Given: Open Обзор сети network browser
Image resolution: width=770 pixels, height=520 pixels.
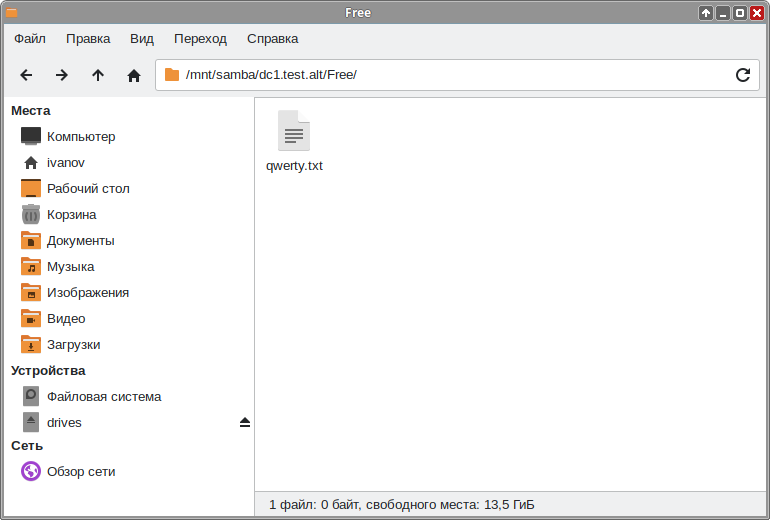Looking at the screenshot, I should [x=80, y=472].
